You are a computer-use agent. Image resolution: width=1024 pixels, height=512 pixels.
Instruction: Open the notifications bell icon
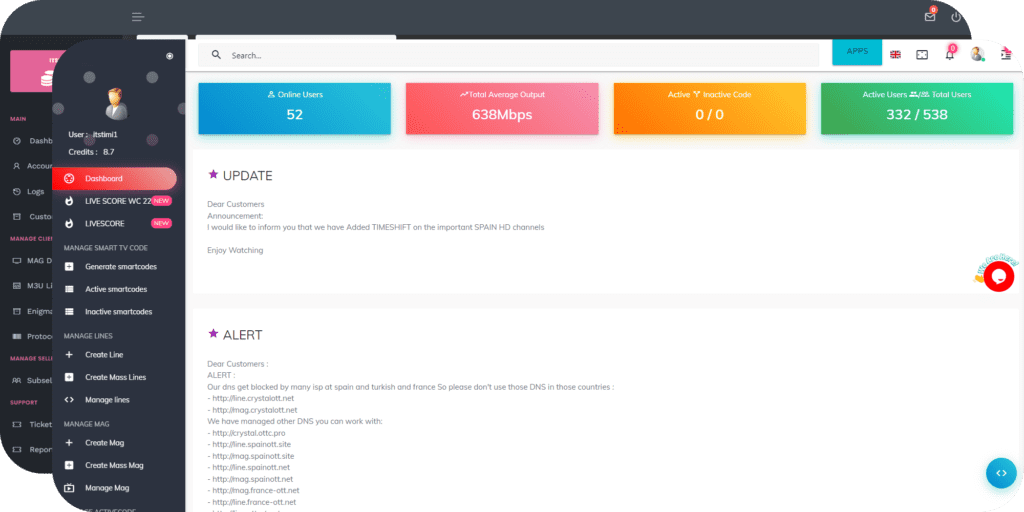tap(950, 54)
